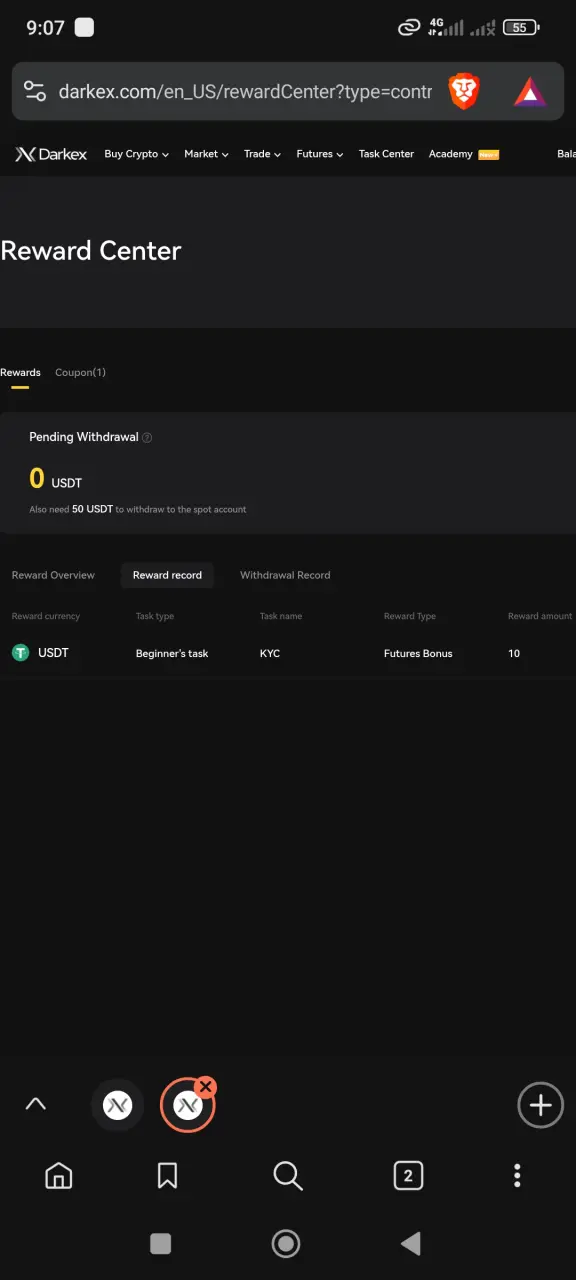Click the address bar URL
The width and height of the screenshot is (576, 1280).
click(x=245, y=92)
